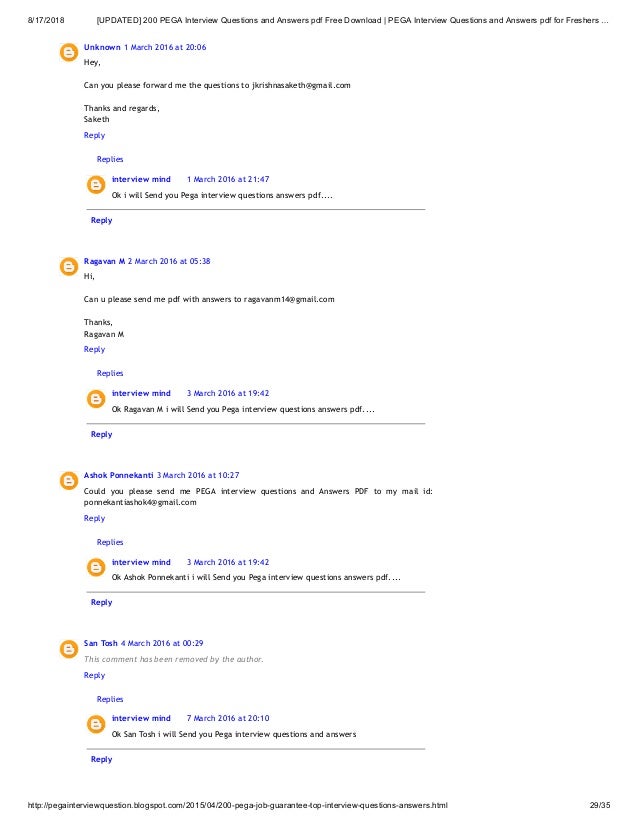Screen dimensions: 638x826
Task: Click interview mind avatar replying to Ashok Ponnekanti
Action: click(96, 567)
